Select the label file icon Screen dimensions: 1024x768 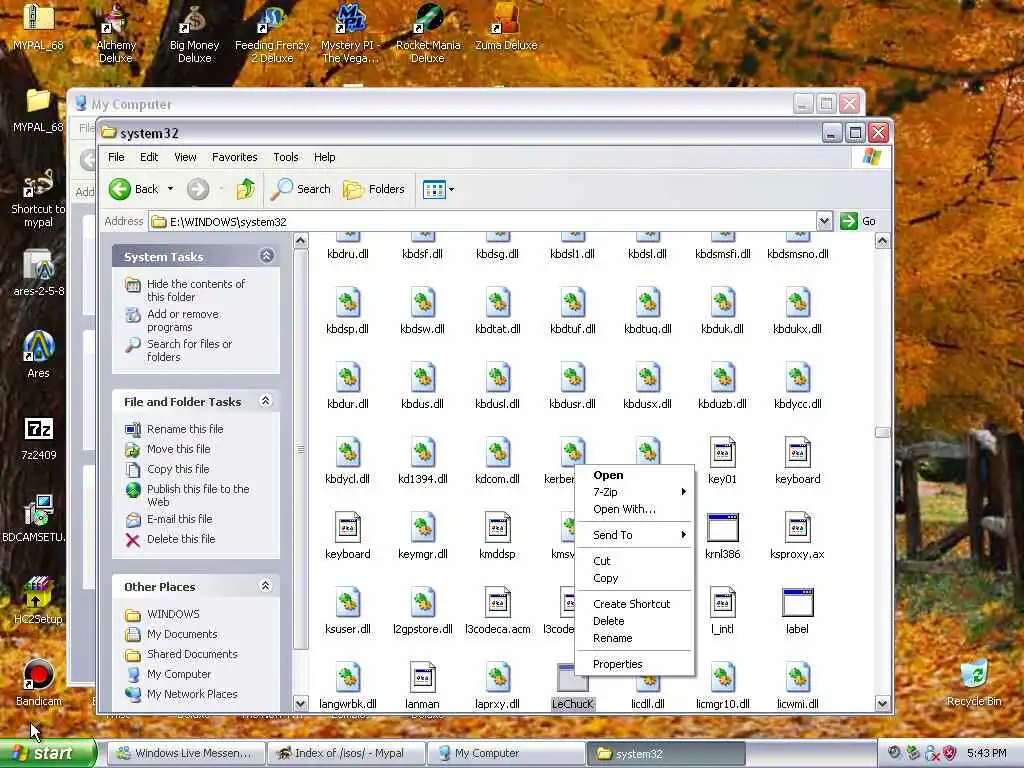(797, 603)
